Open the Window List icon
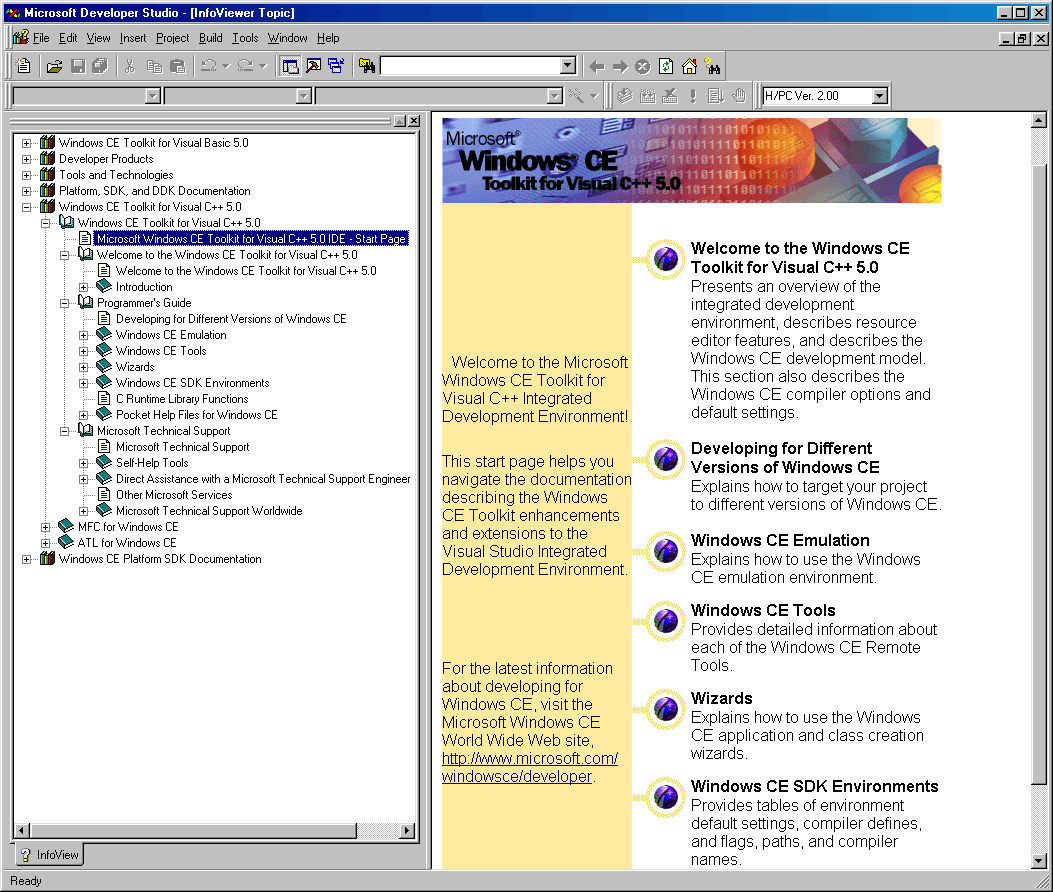 pyautogui.click(x=336, y=66)
